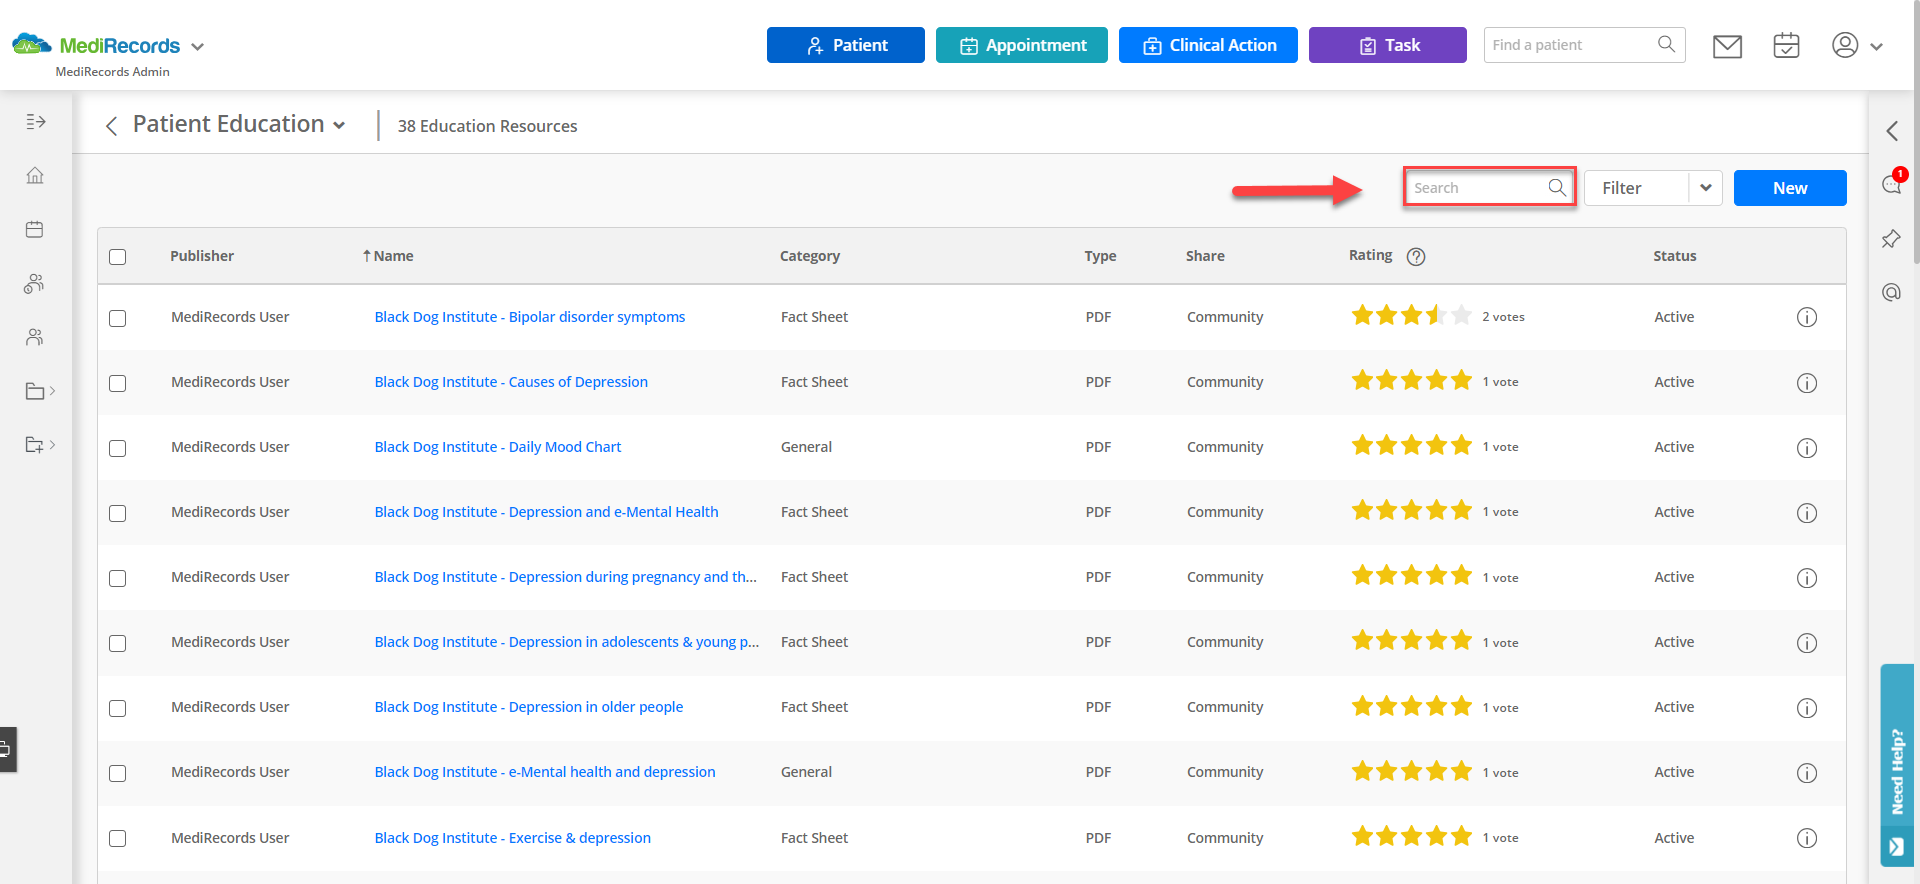This screenshot has width=1920, height=884.
Task: Open the patient group icon with heart
Action: click(x=35, y=284)
